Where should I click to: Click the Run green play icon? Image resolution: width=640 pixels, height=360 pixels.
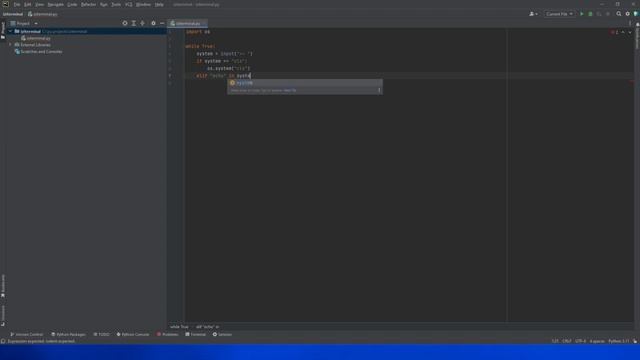coord(582,14)
